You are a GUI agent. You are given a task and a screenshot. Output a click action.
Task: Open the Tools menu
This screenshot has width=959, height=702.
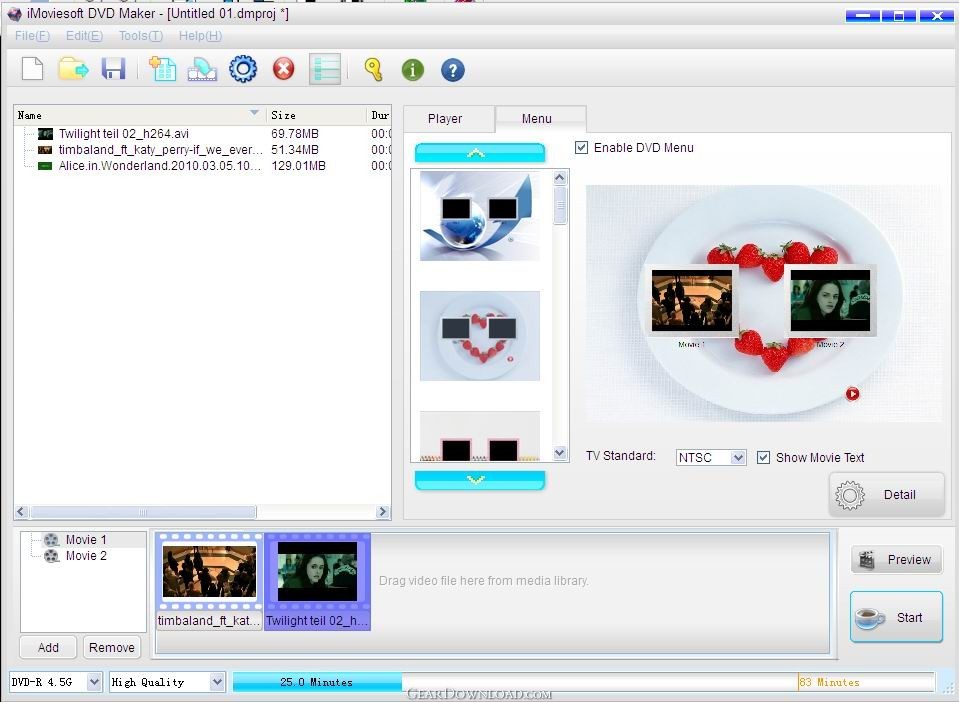[x=141, y=35]
